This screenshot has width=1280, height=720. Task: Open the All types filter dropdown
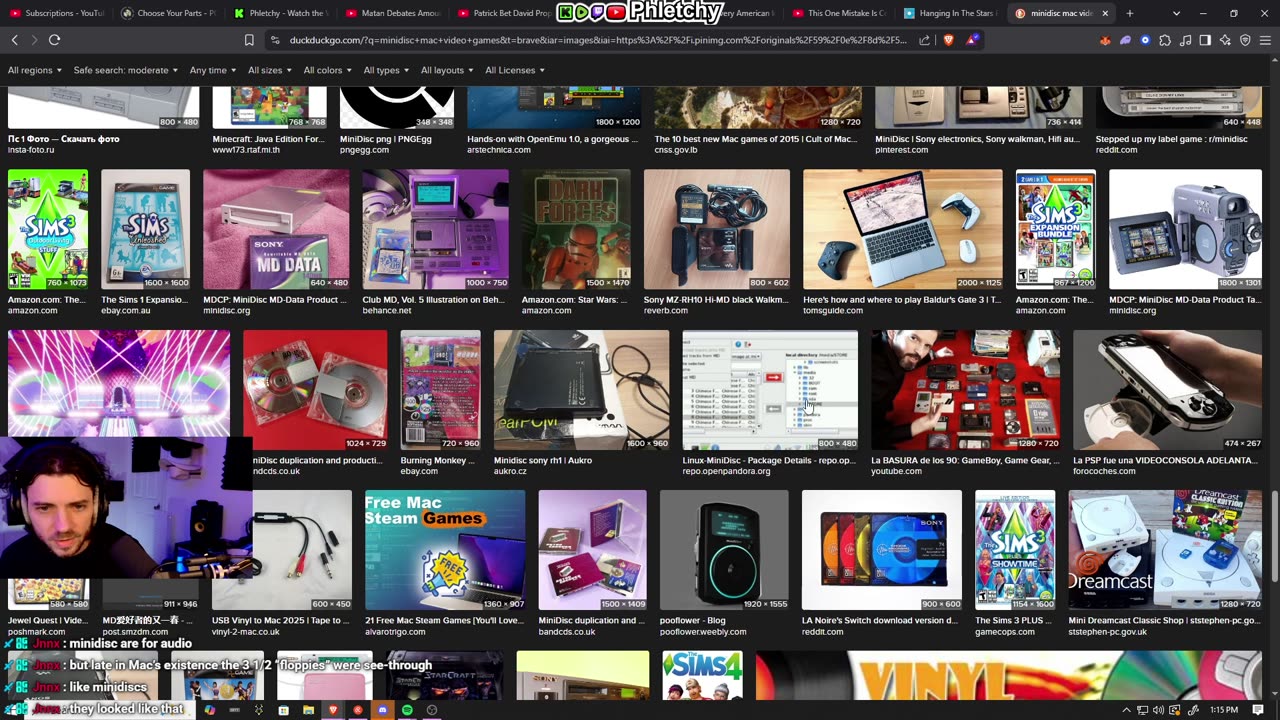386,70
